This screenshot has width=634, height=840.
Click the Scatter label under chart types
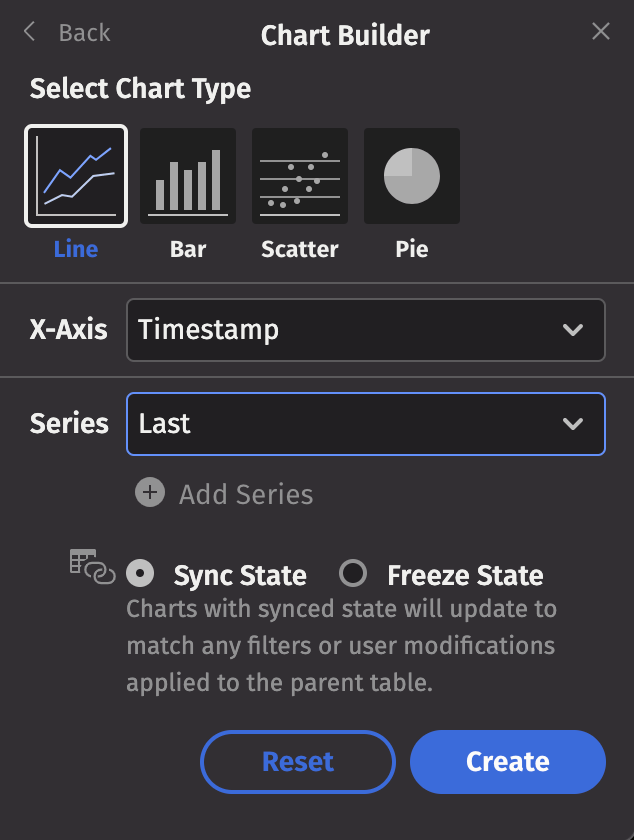point(300,248)
